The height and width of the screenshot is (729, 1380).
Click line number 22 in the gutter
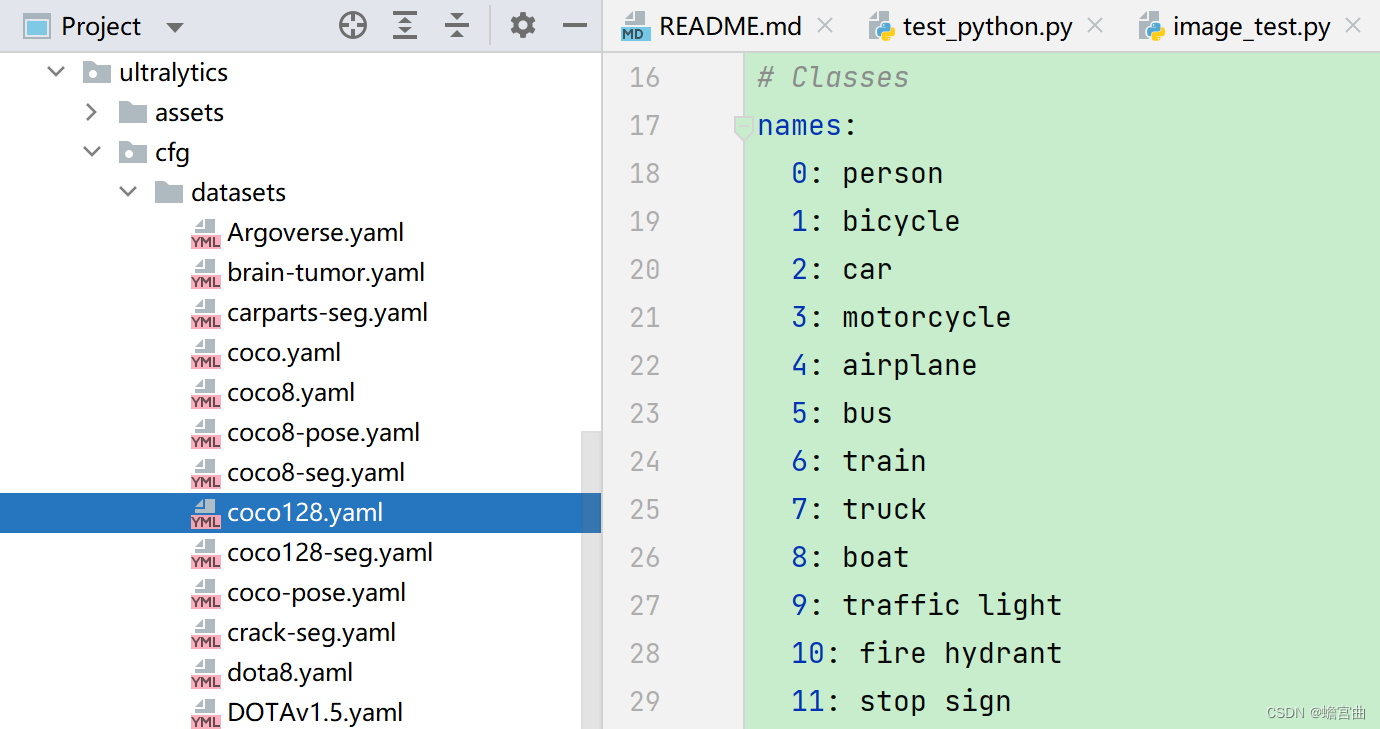645,366
